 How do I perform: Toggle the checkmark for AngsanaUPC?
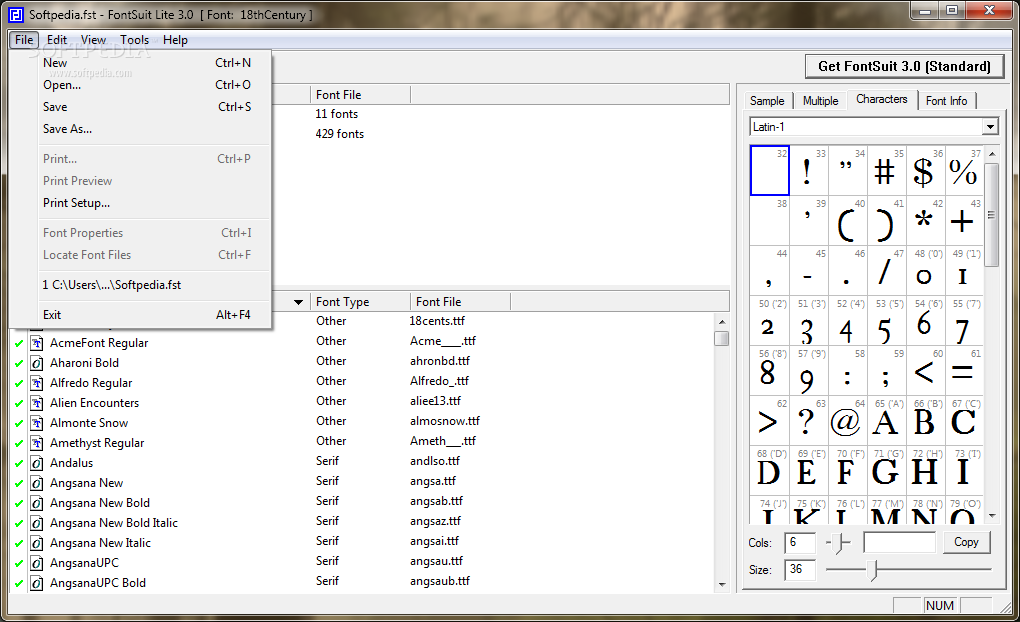[x=19, y=564]
